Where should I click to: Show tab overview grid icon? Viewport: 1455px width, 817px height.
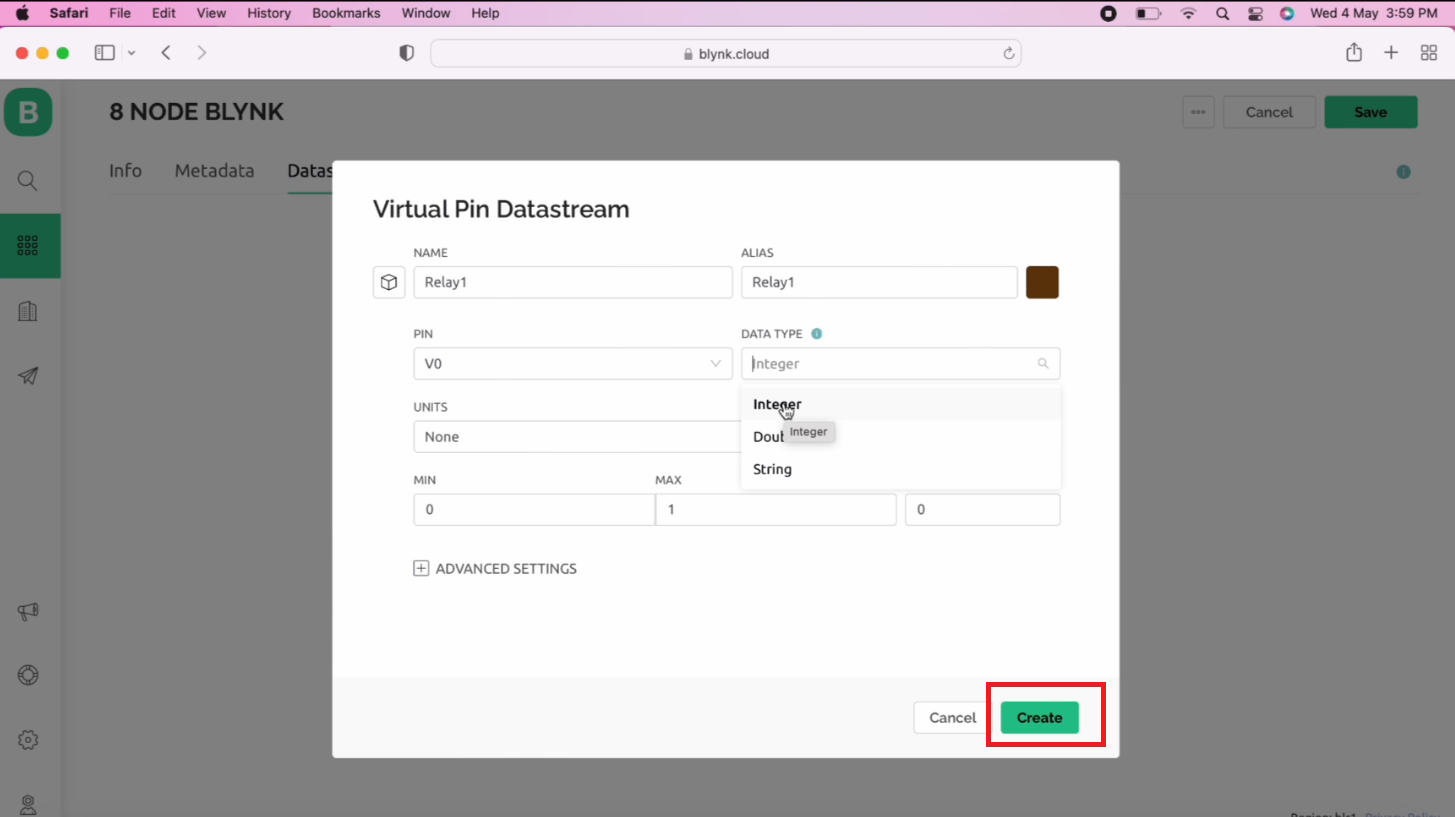[1429, 53]
